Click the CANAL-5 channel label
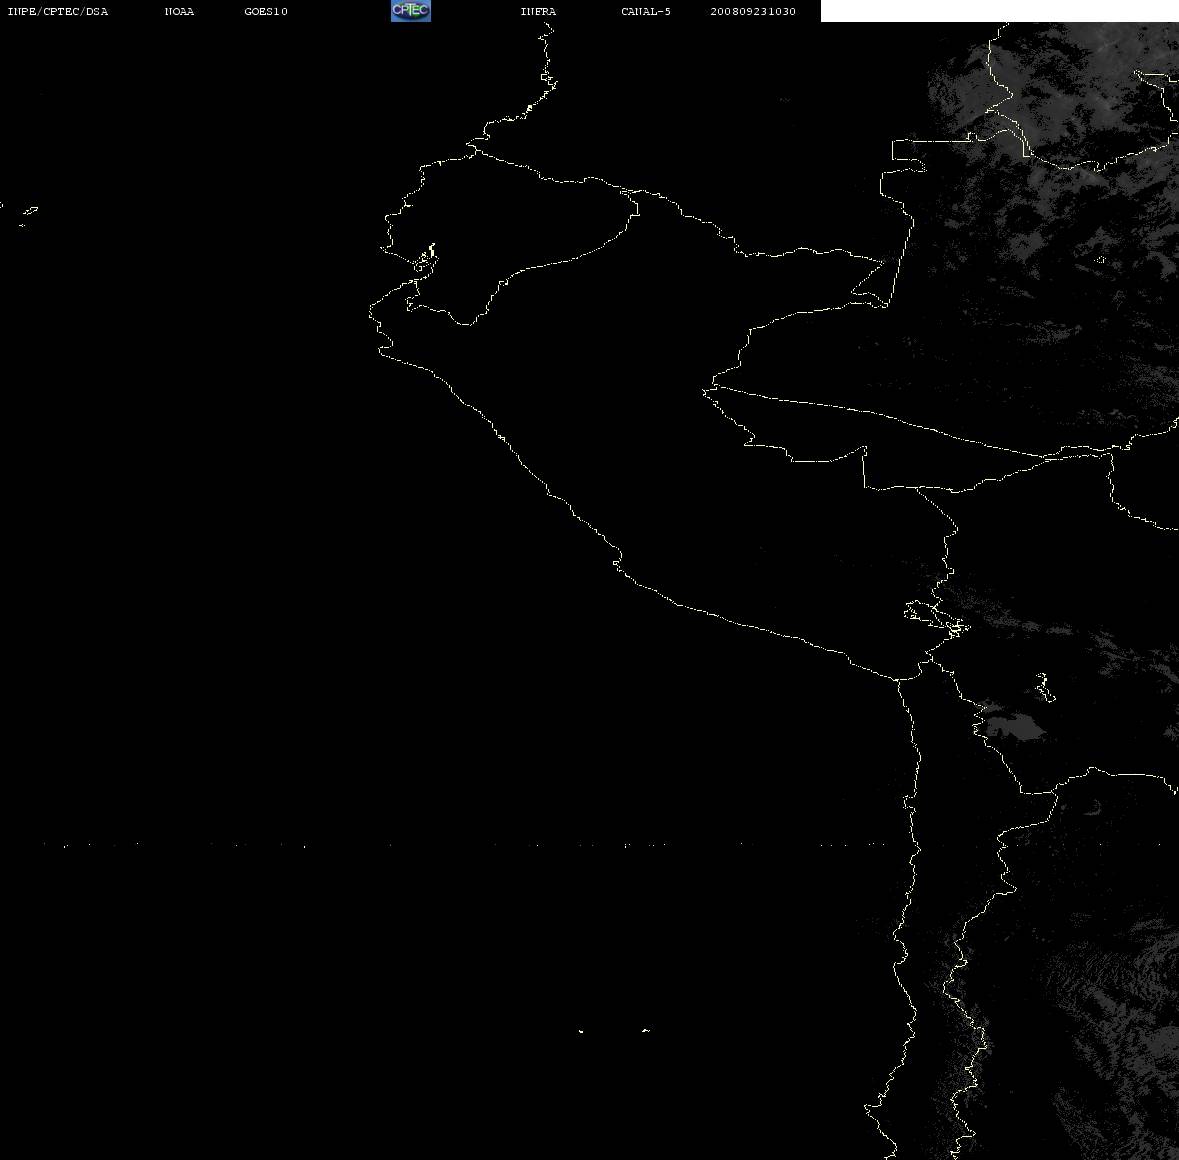The height and width of the screenshot is (1160, 1179). coord(646,11)
